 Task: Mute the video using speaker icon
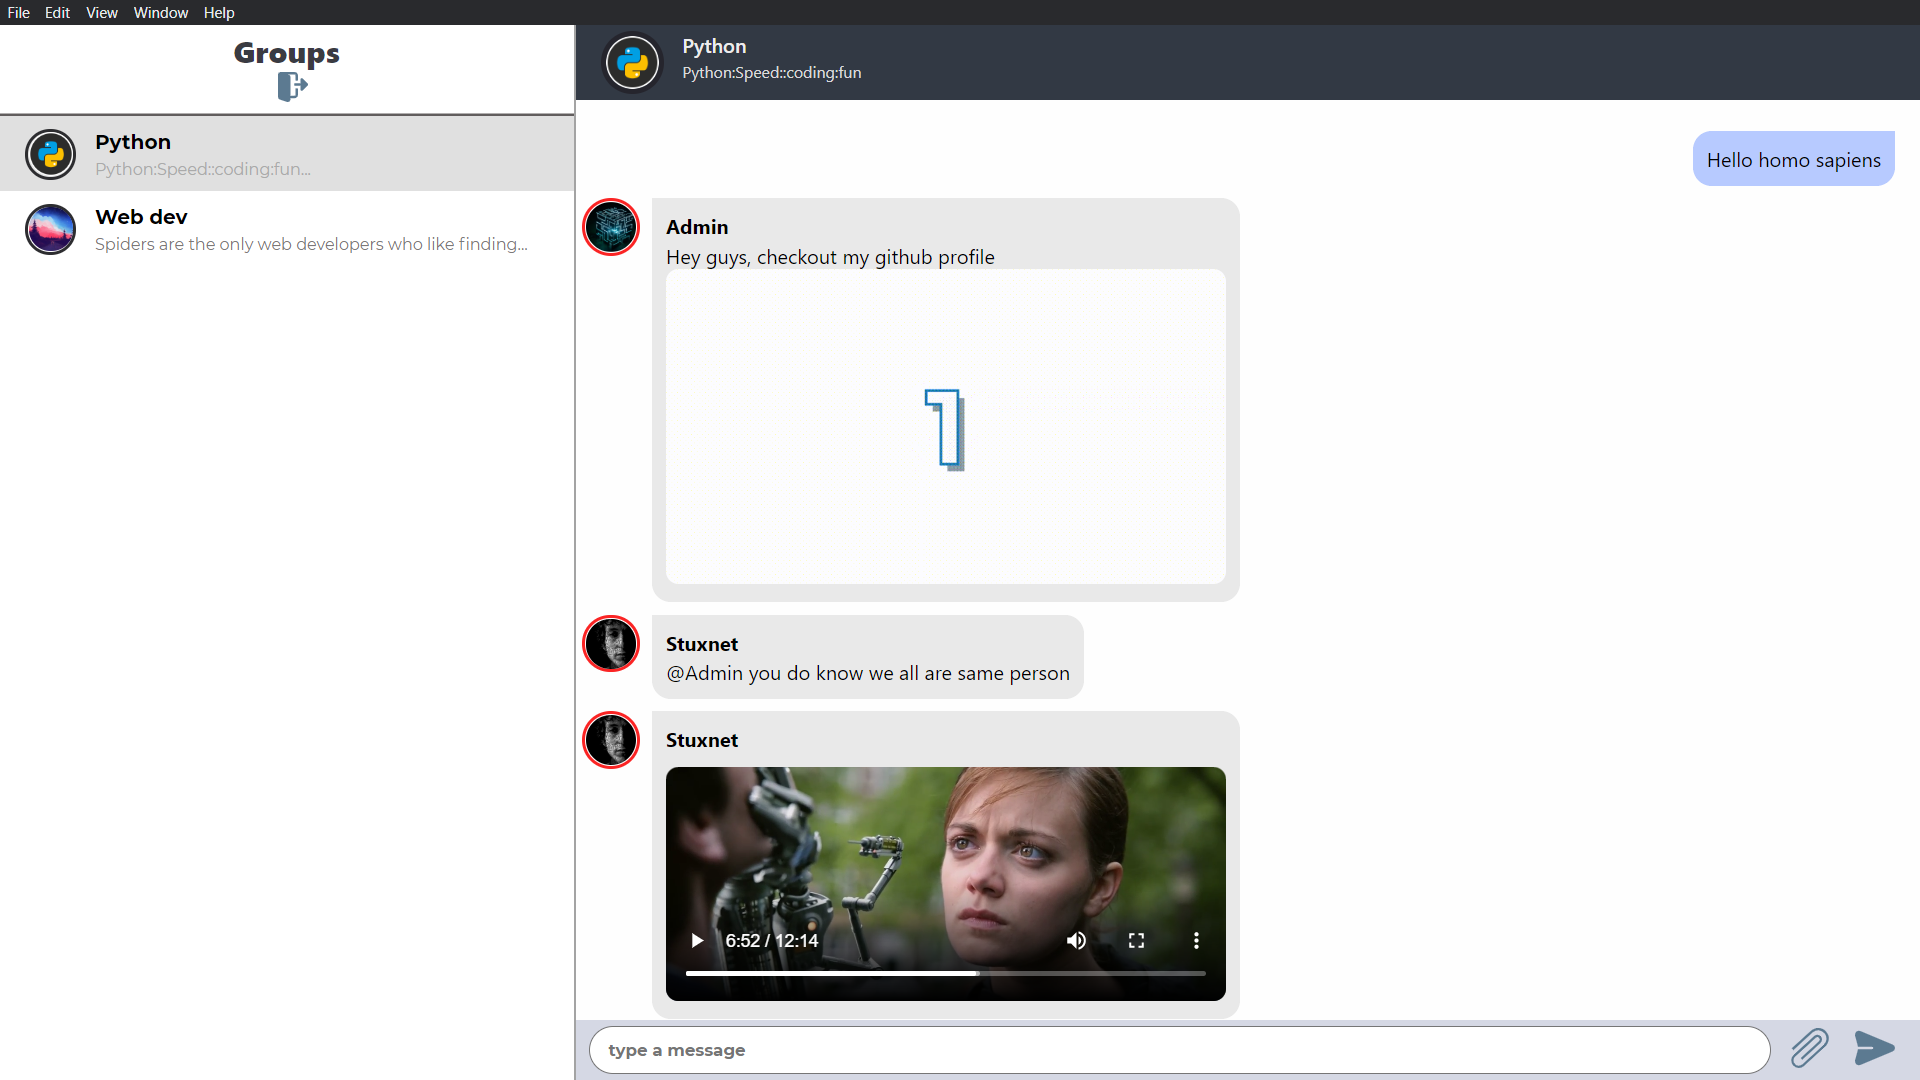tap(1076, 941)
